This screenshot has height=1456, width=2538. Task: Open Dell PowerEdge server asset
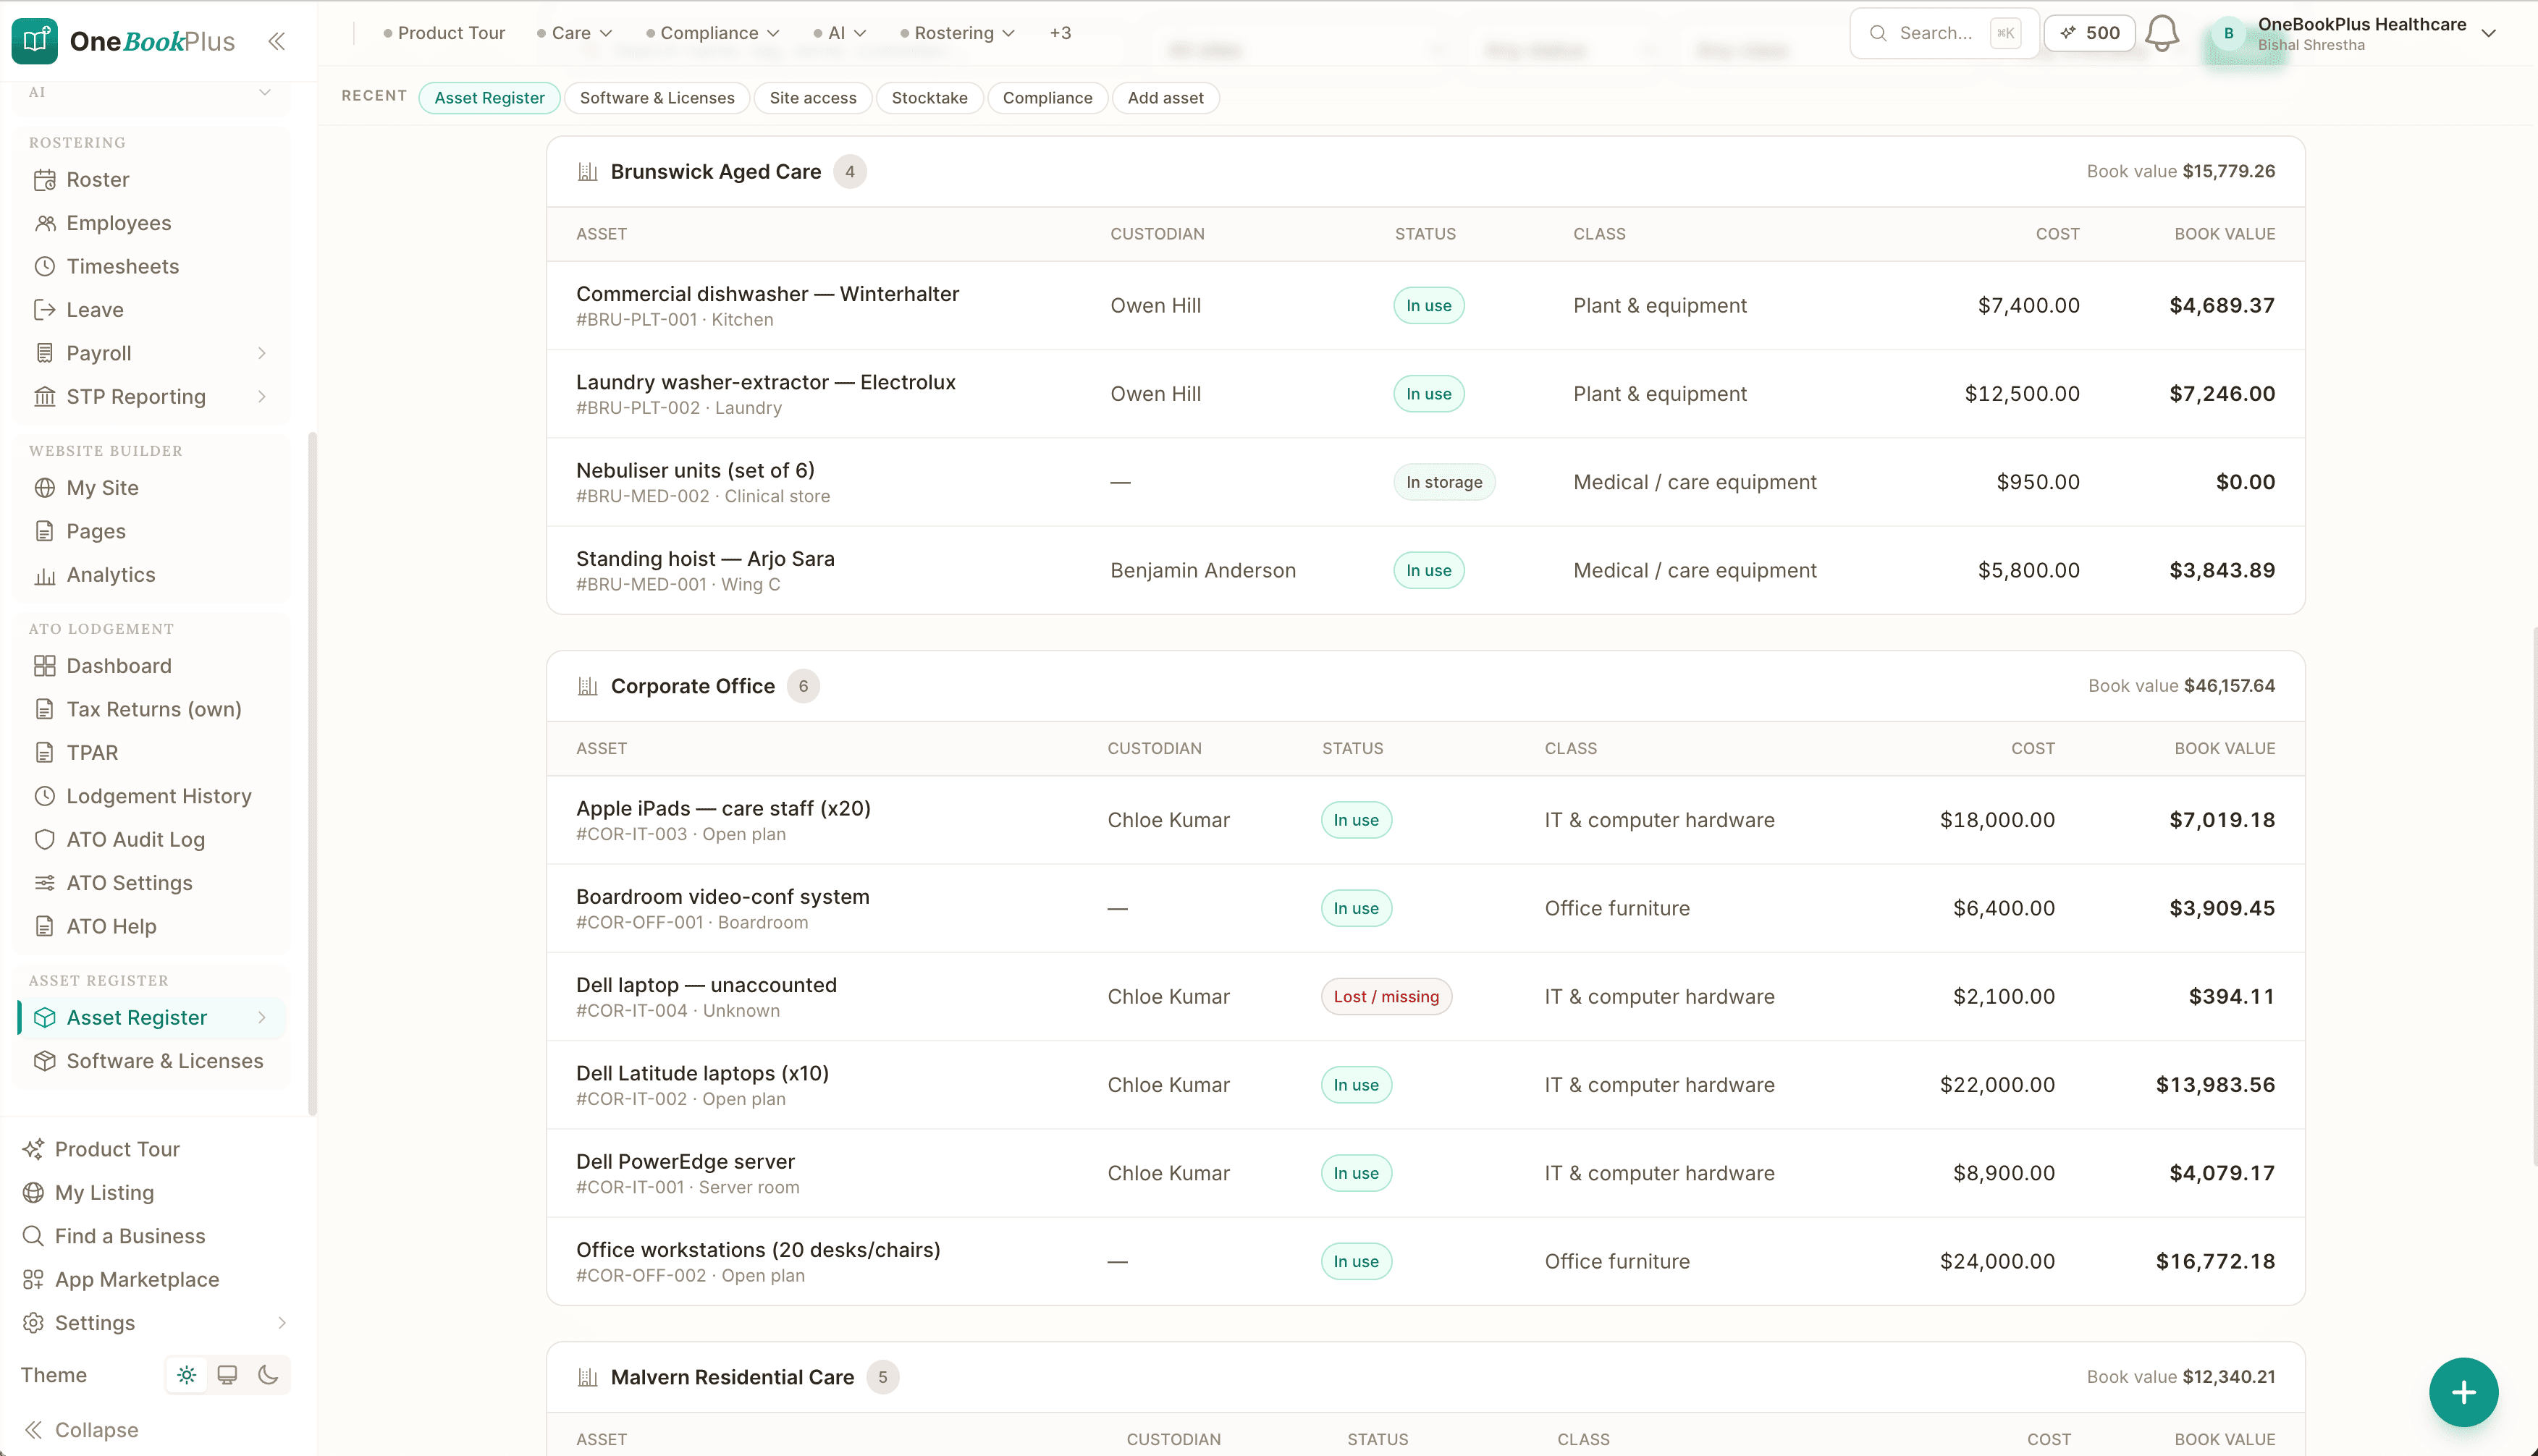pos(685,1162)
